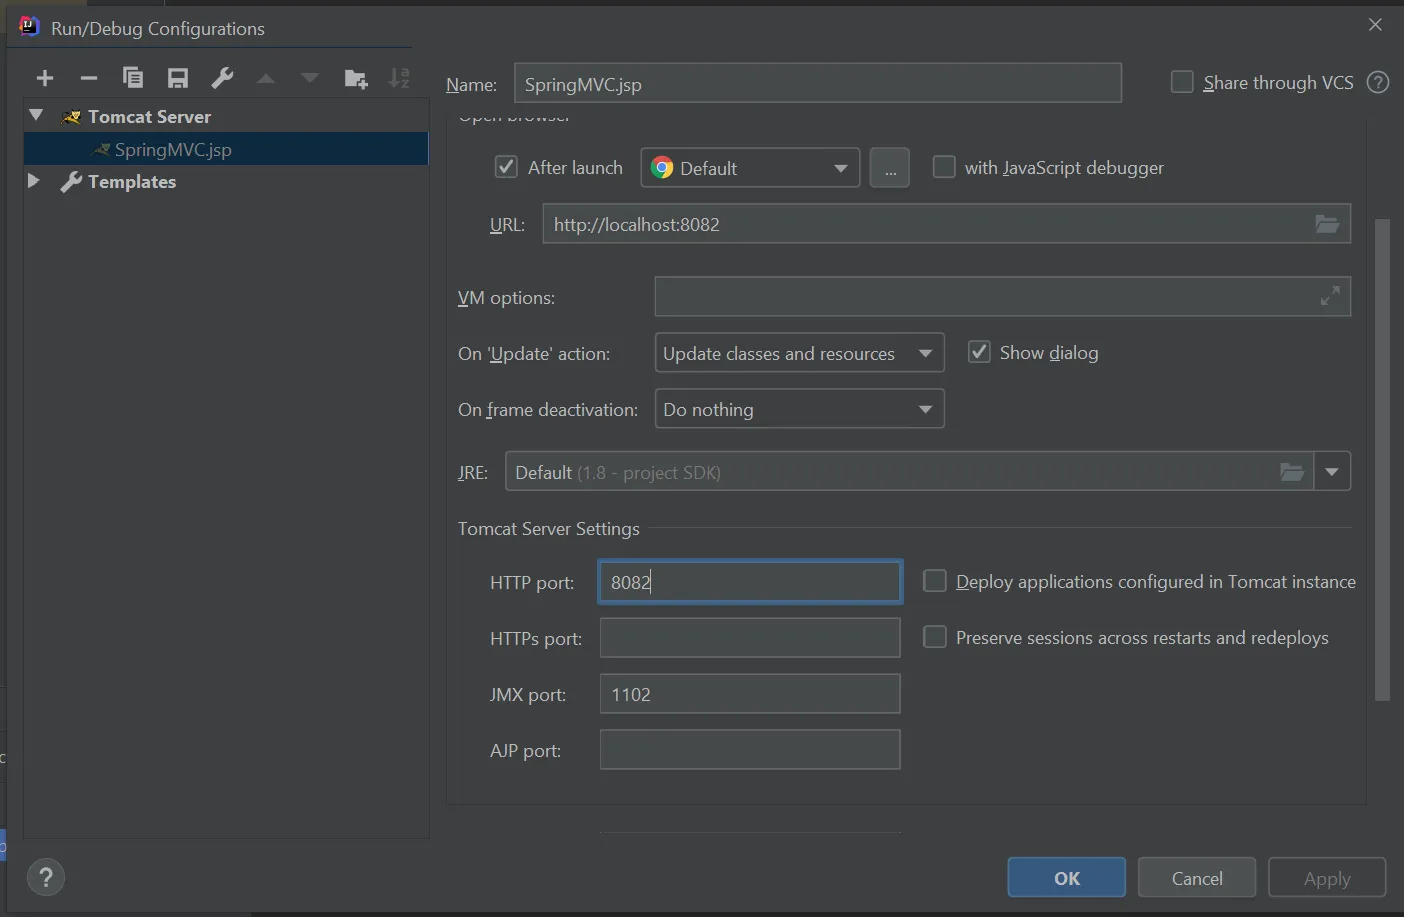The height and width of the screenshot is (917, 1404).
Task: Uncheck the After launch checkbox
Action: coord(506,167)
